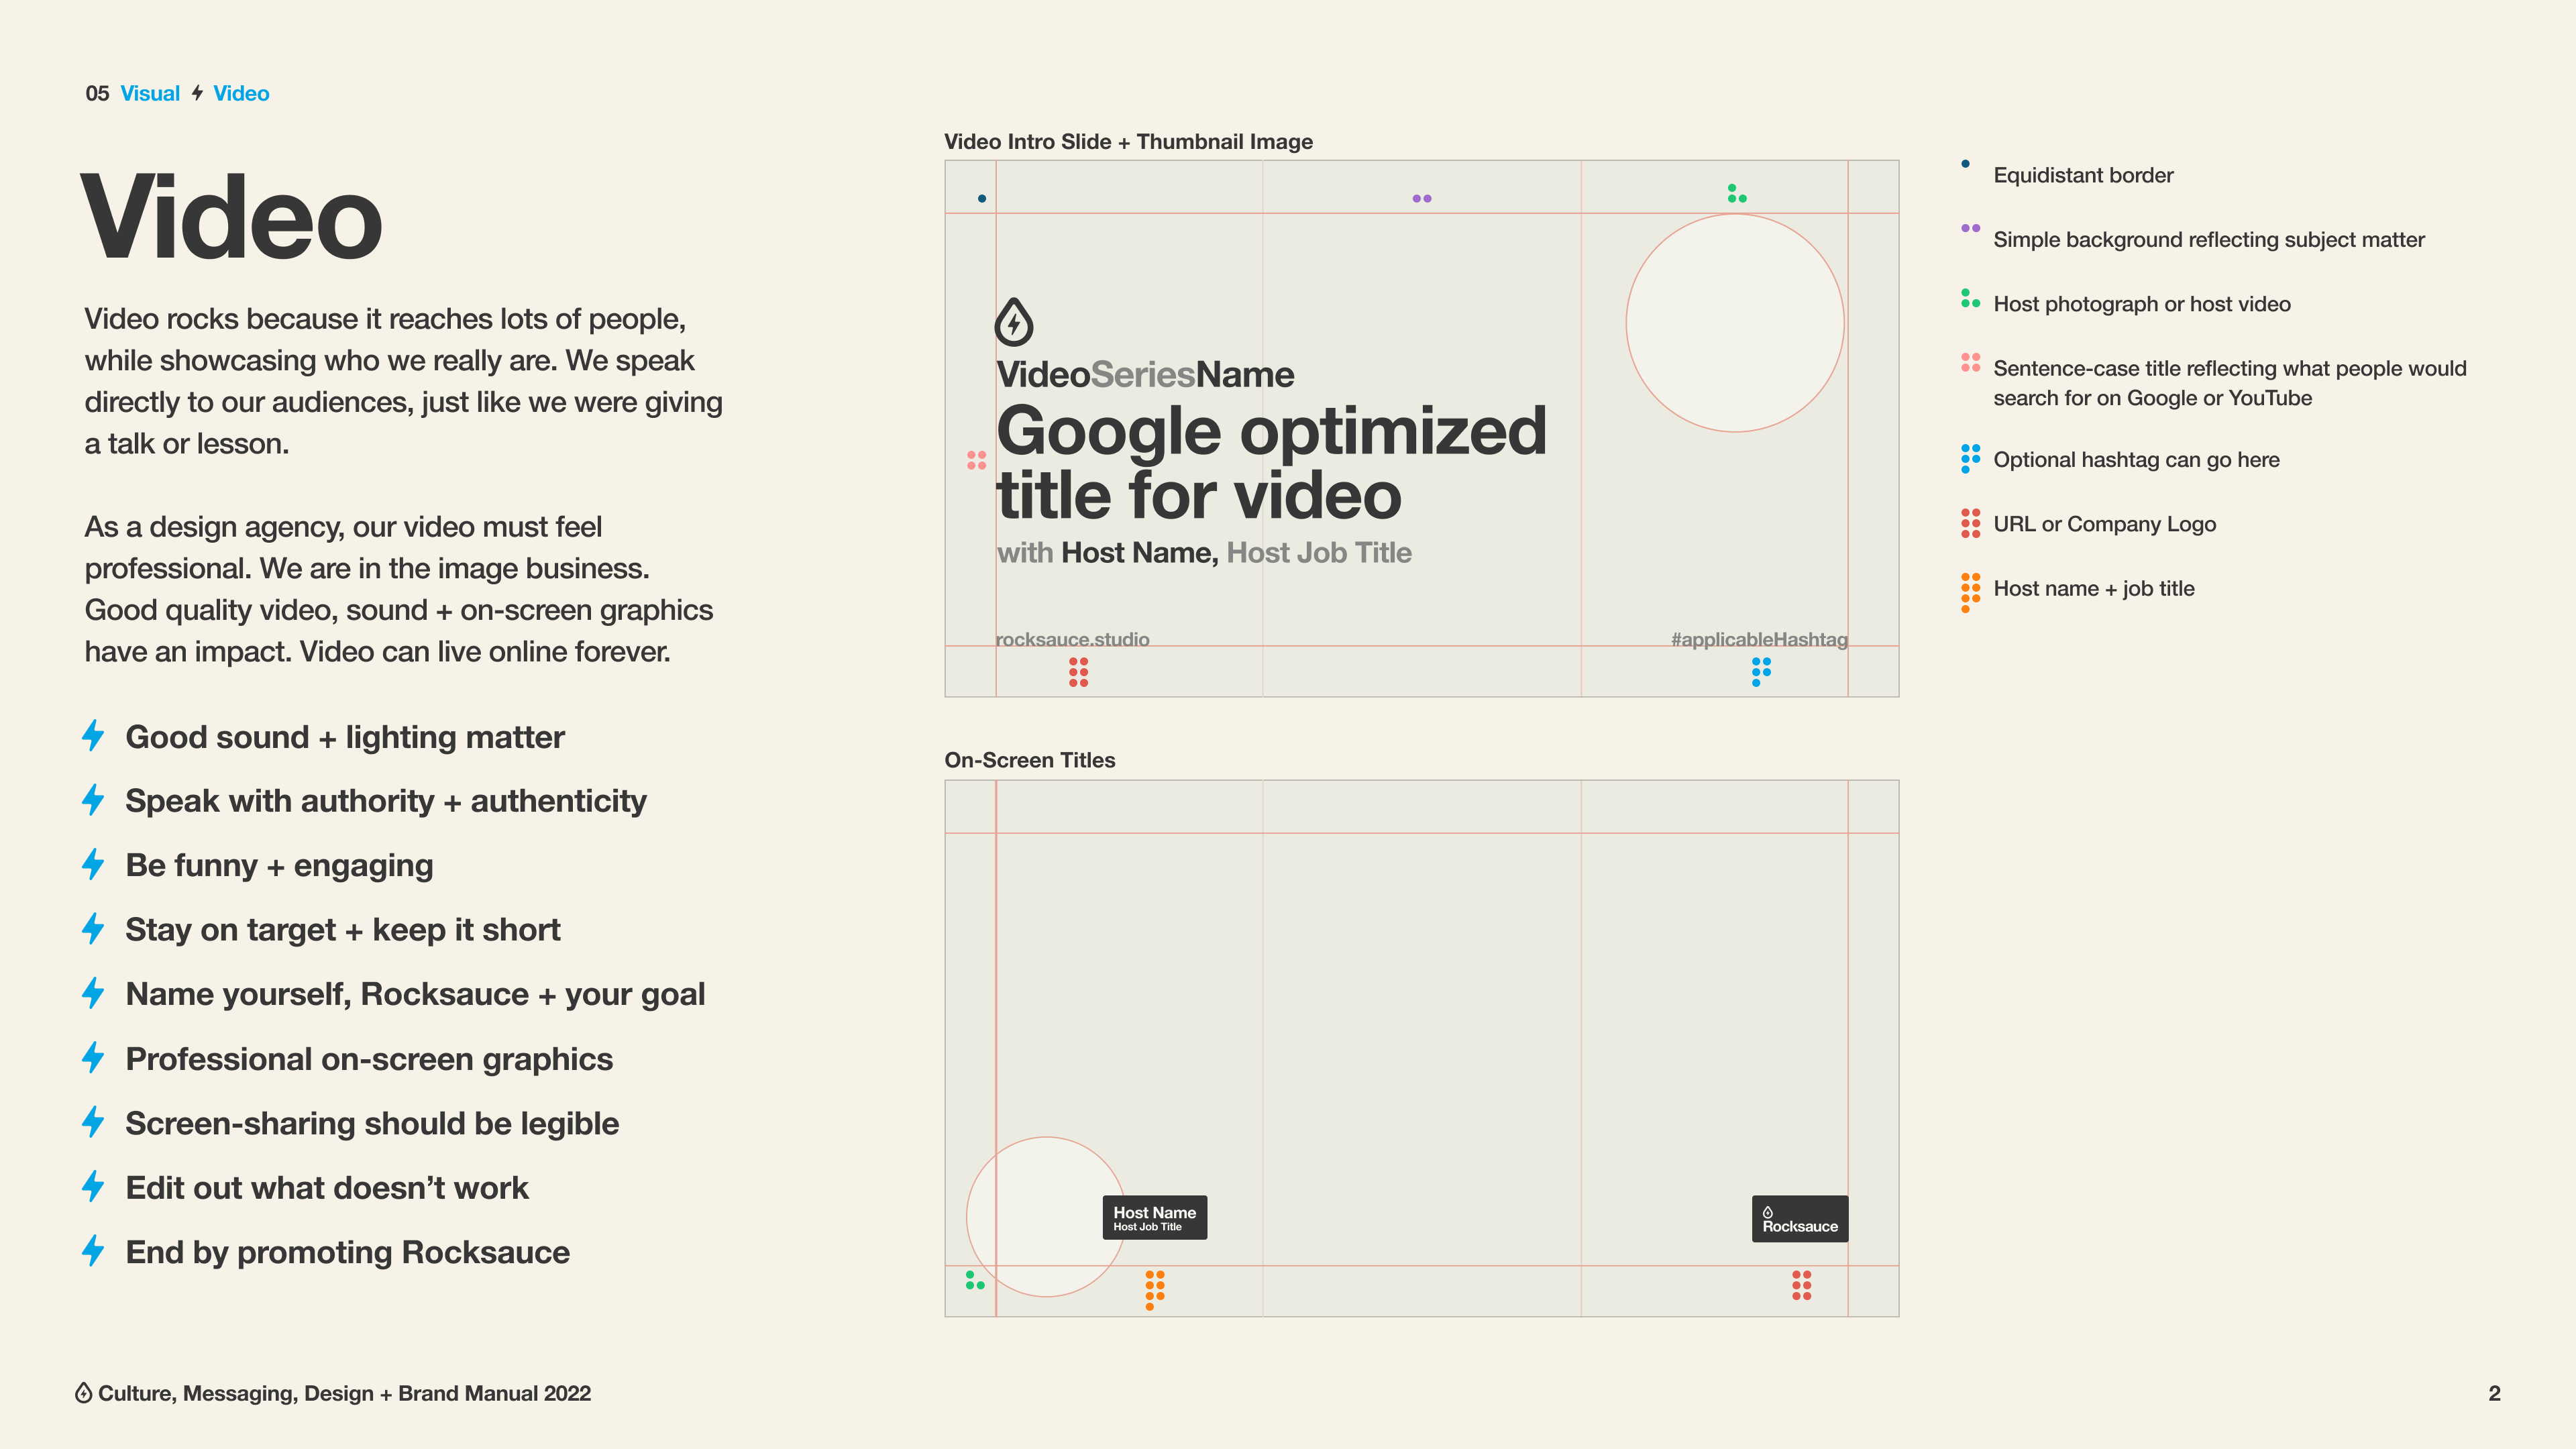The height and width of the screenshot is (1449, 2576).
Task: Click the Video breadcrumb link
Action: (x=241, y=93)
